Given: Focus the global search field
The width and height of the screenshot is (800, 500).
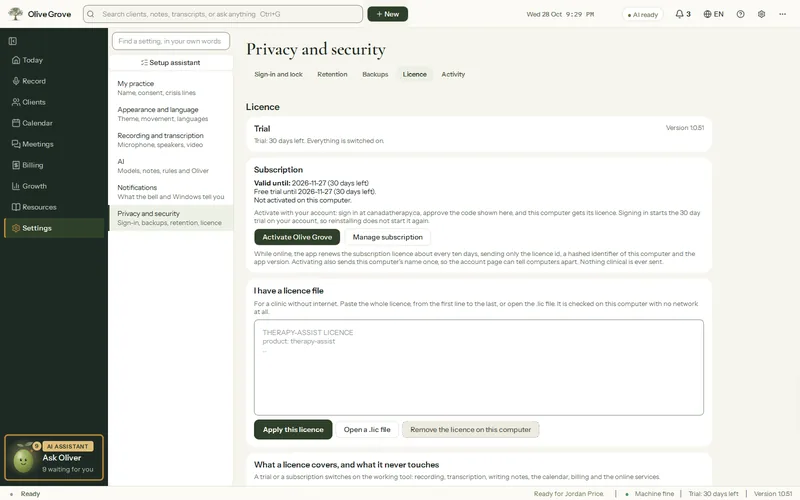Looking at the screenshot, I should [x=223, y=14].
